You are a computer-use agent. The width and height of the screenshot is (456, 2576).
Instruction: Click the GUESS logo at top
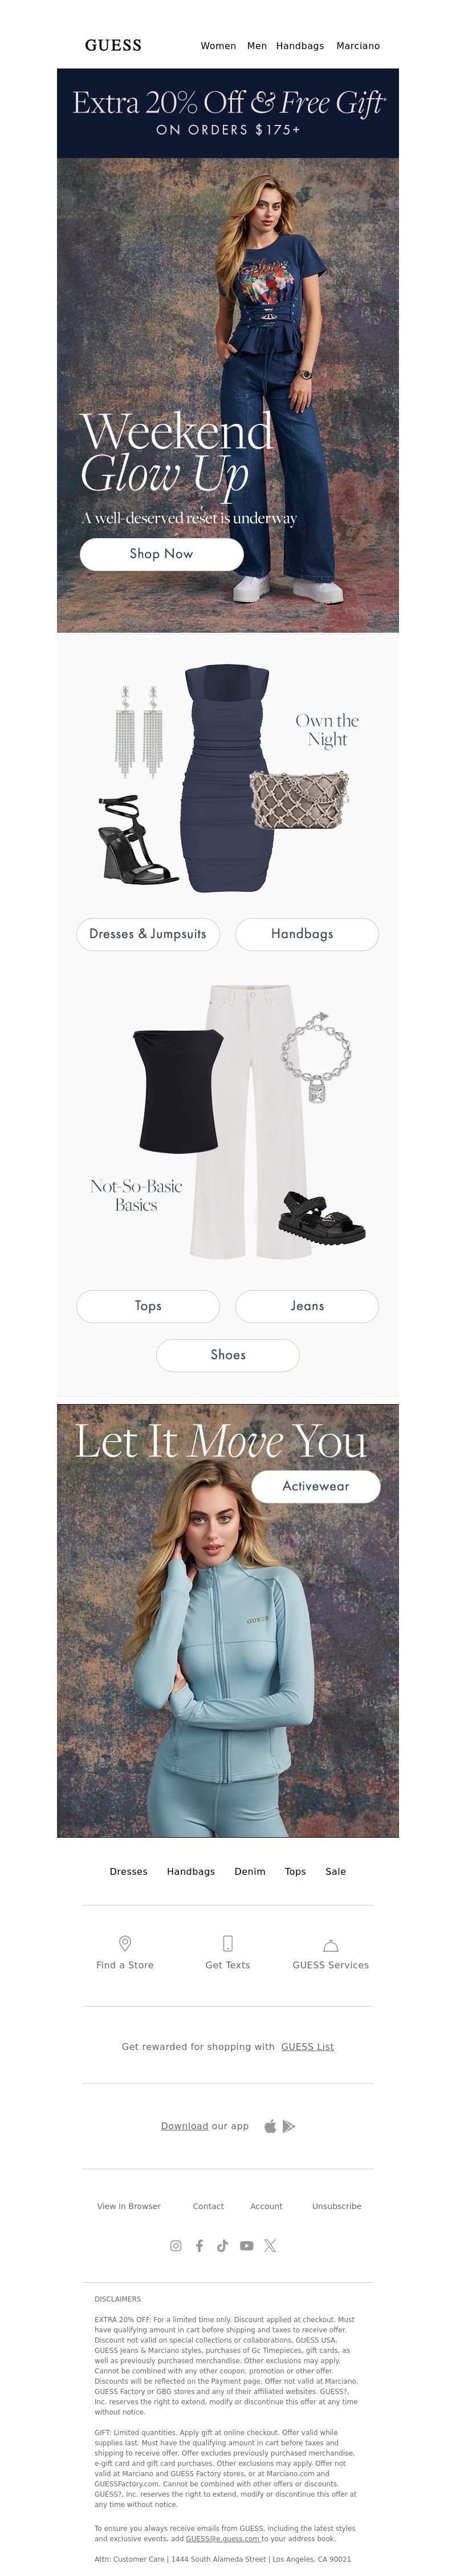pos(113,45)
